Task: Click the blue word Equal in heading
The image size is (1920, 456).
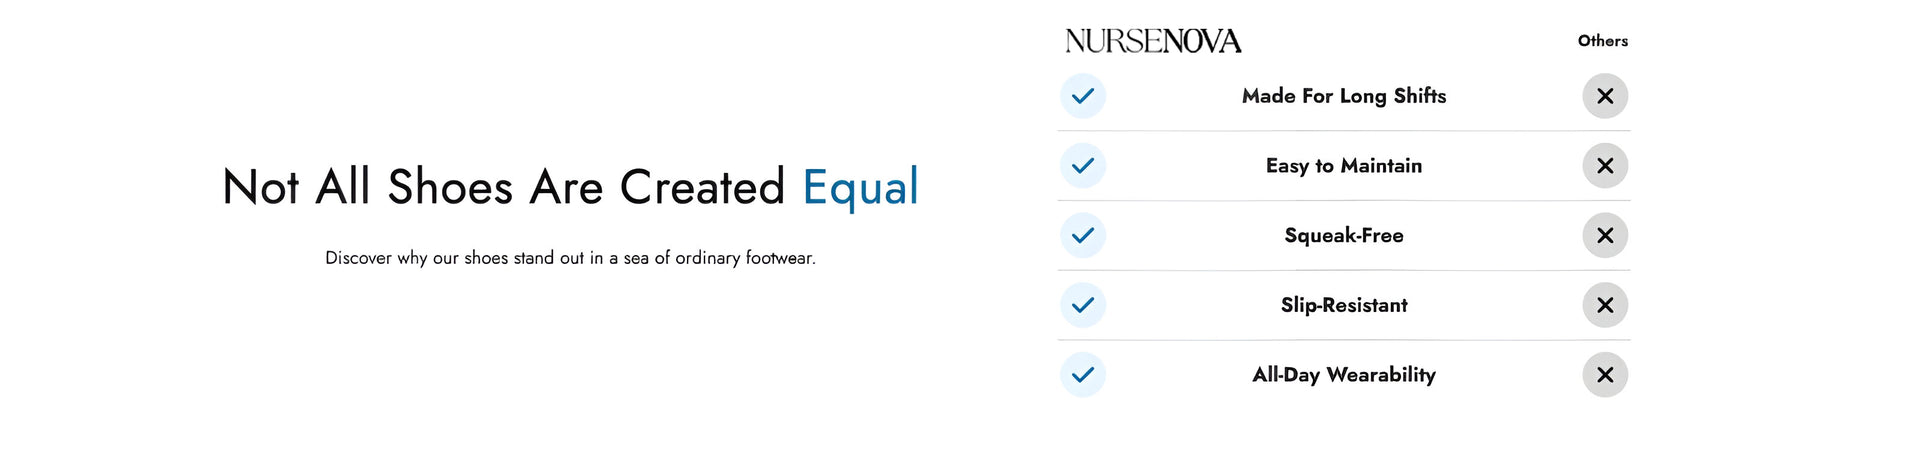Action: click(860, 188)
